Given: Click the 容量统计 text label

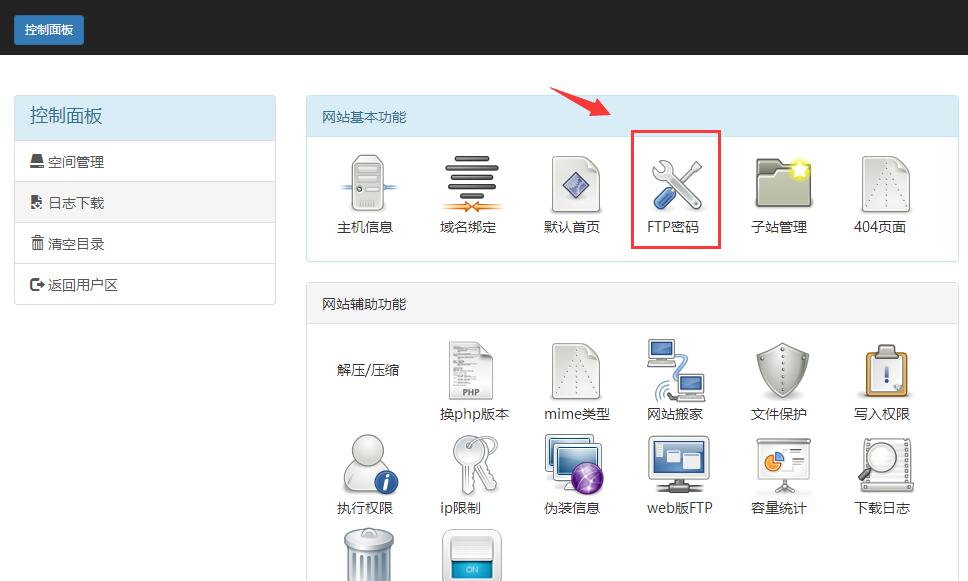Looking at the screenshot, I should pos(778,508).
